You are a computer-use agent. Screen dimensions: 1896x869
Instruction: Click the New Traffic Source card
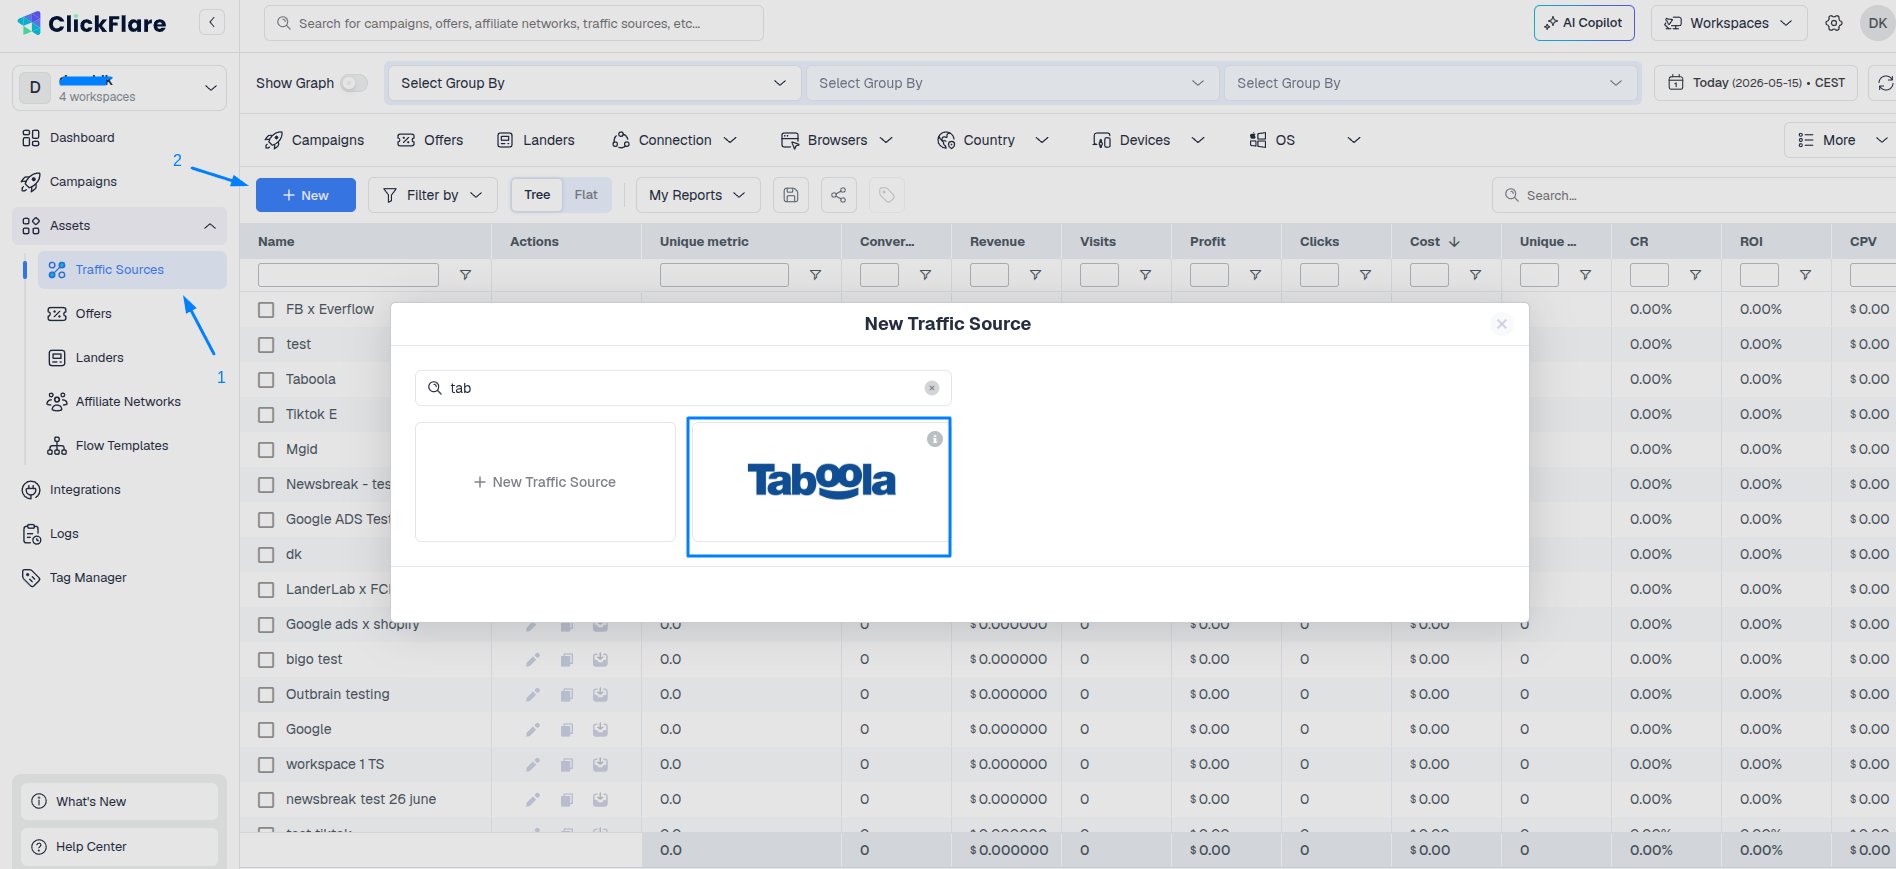pos(545,482)
